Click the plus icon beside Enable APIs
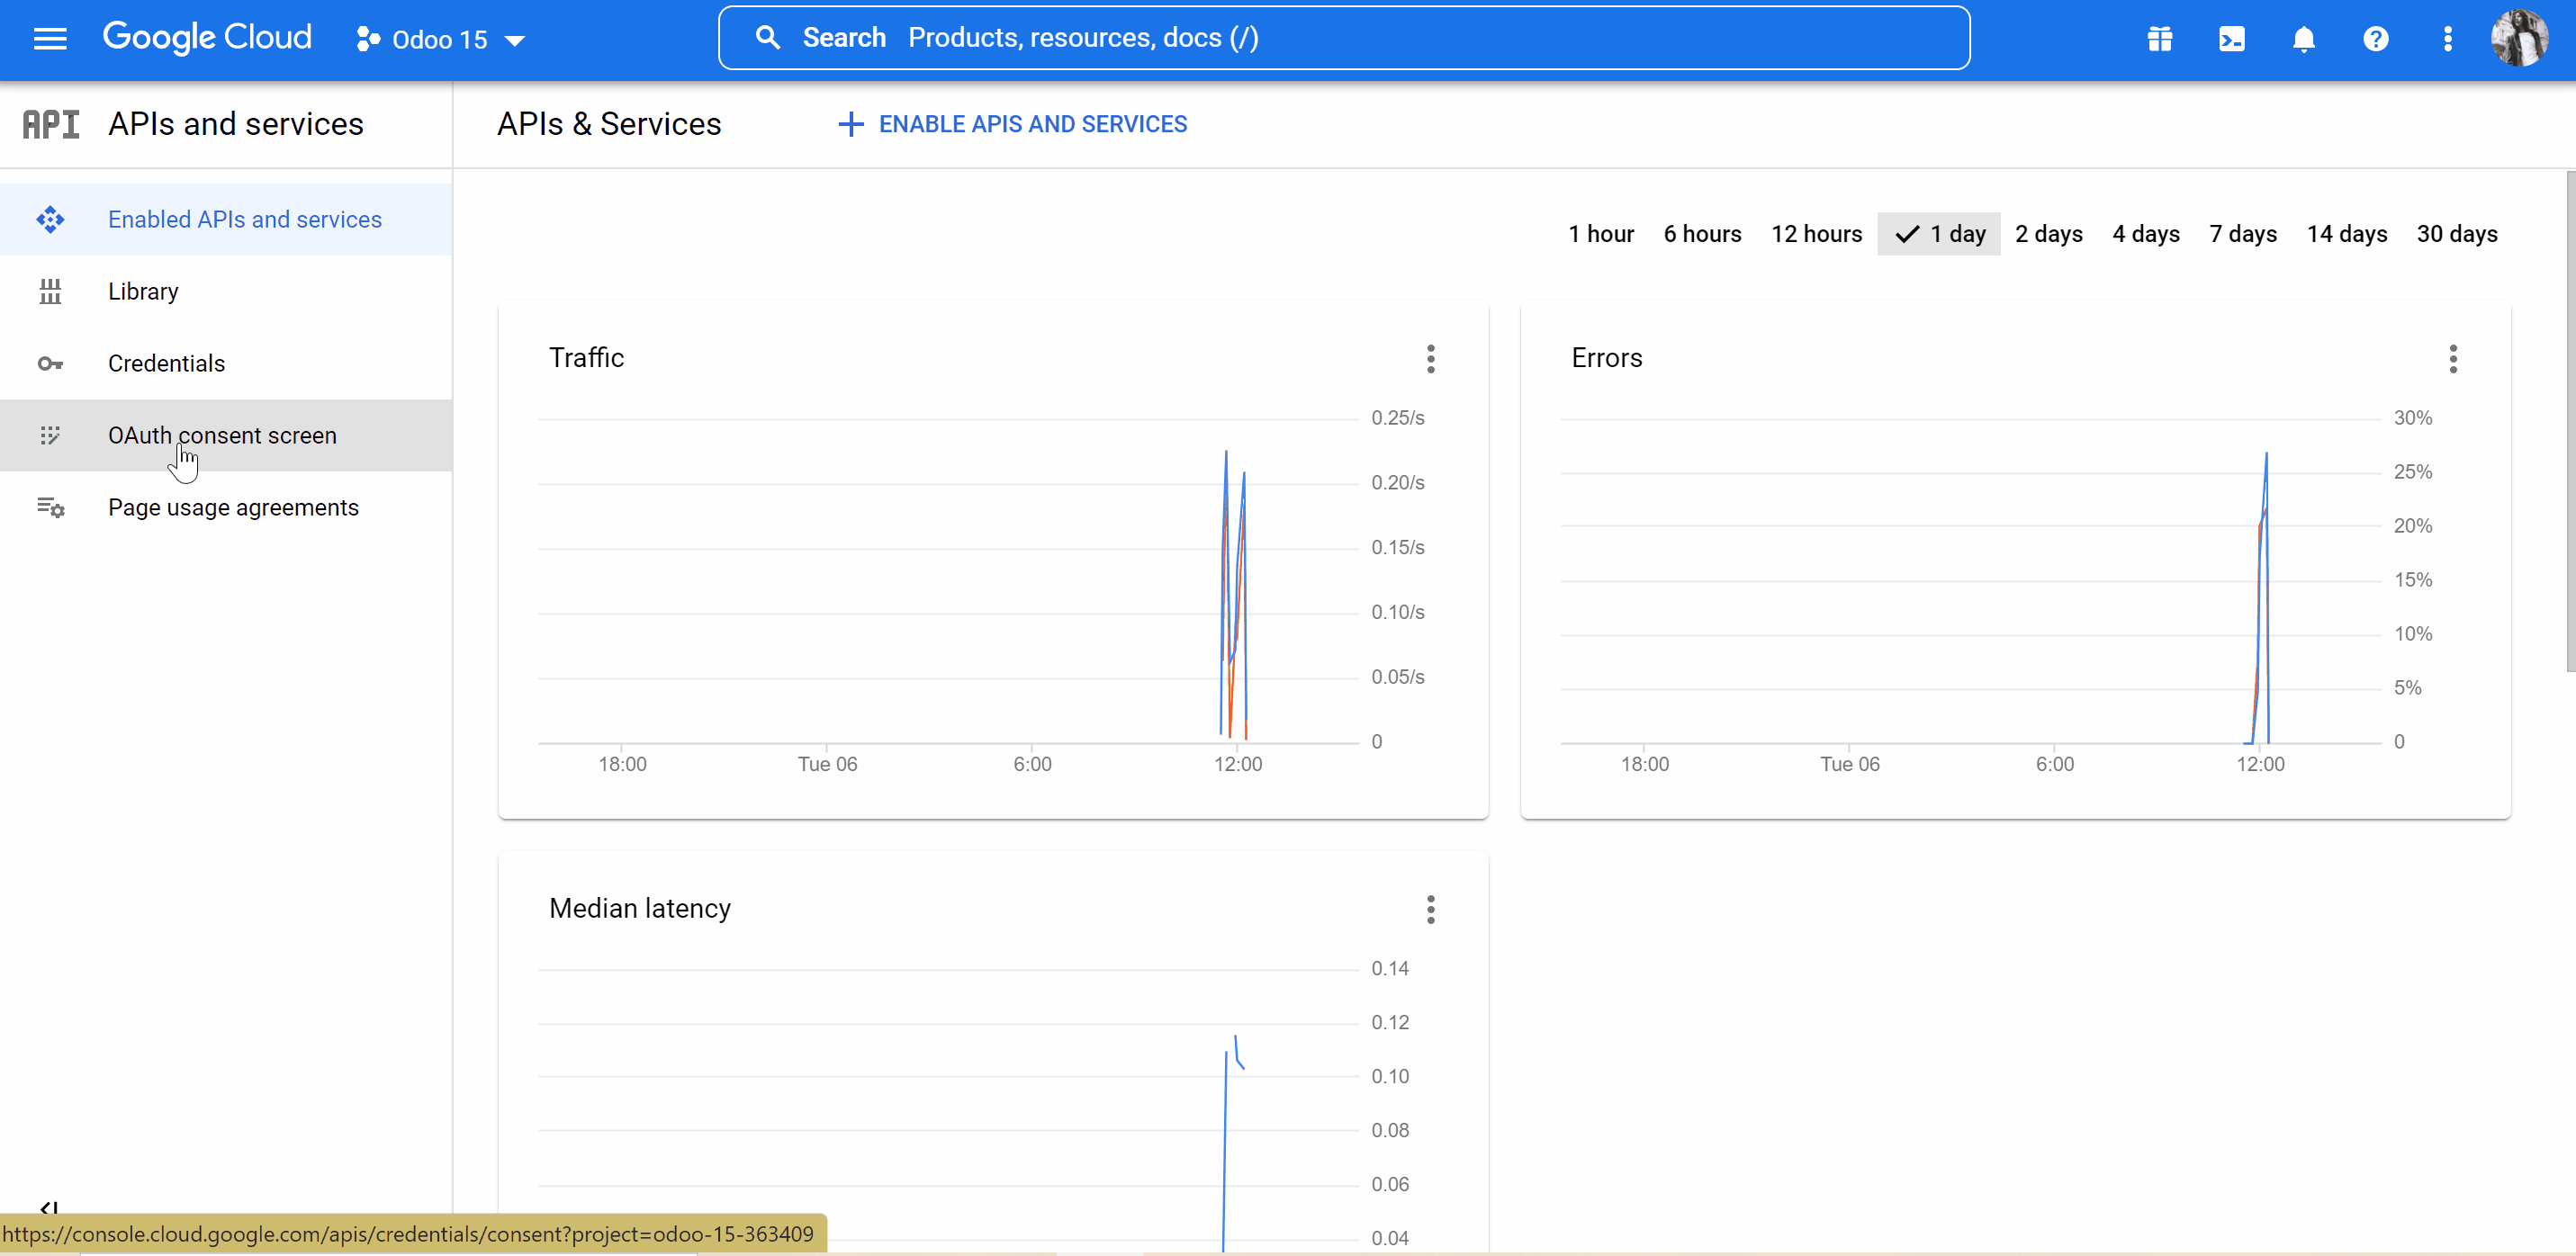 (x=850, y=124)
